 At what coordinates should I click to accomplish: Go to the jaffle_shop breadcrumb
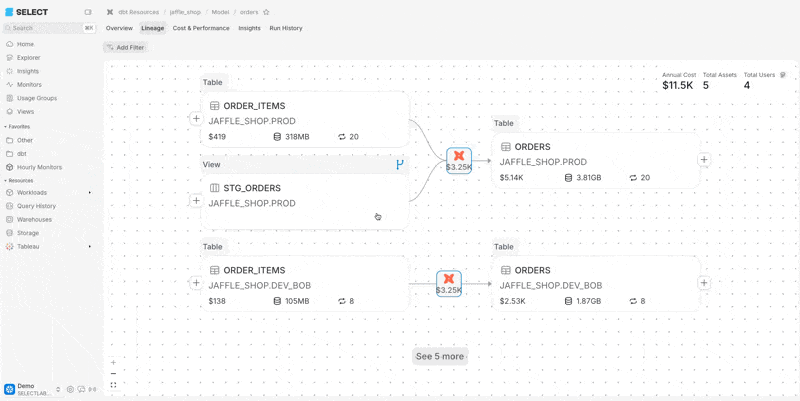185,12
